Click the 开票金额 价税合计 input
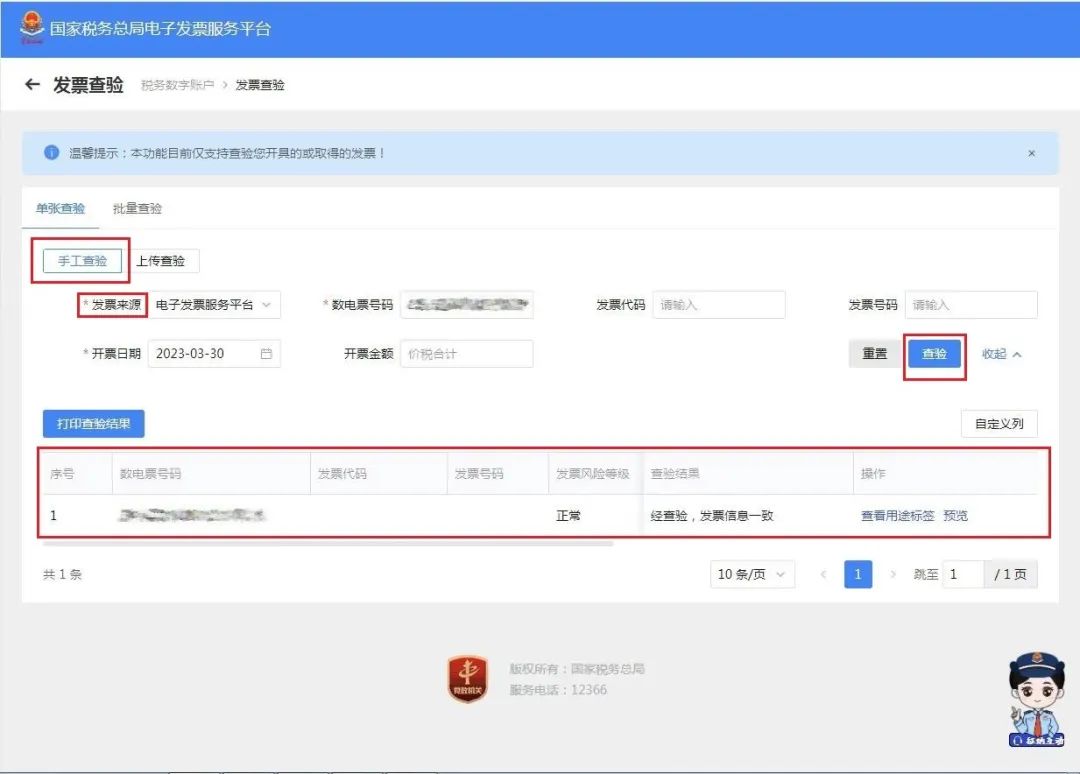This screenshot has height=774, width=1080. (x=467, y=353)
